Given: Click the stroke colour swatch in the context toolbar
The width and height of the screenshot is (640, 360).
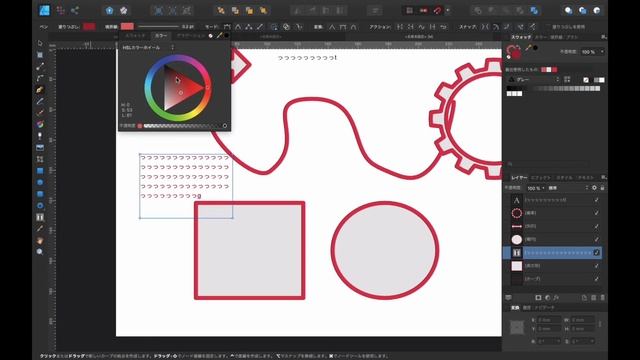Looking at the screenshot, I should (x=127, y=27).
